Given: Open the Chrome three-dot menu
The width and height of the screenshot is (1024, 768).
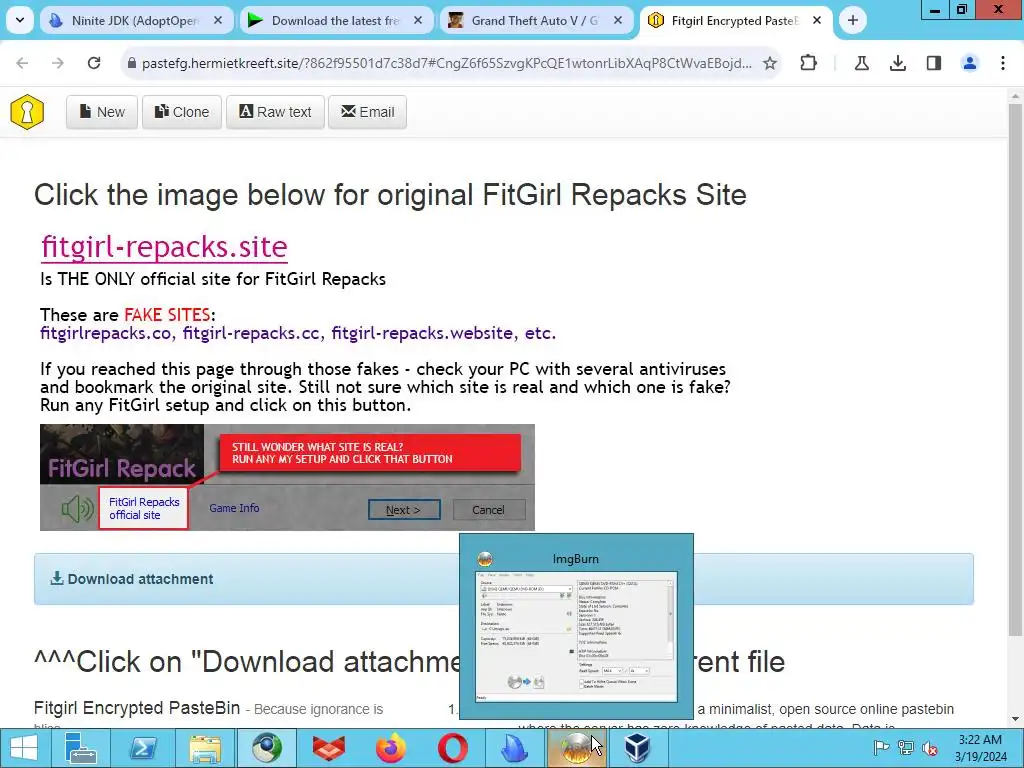Looking at the screenshot, I should 1003,63.
